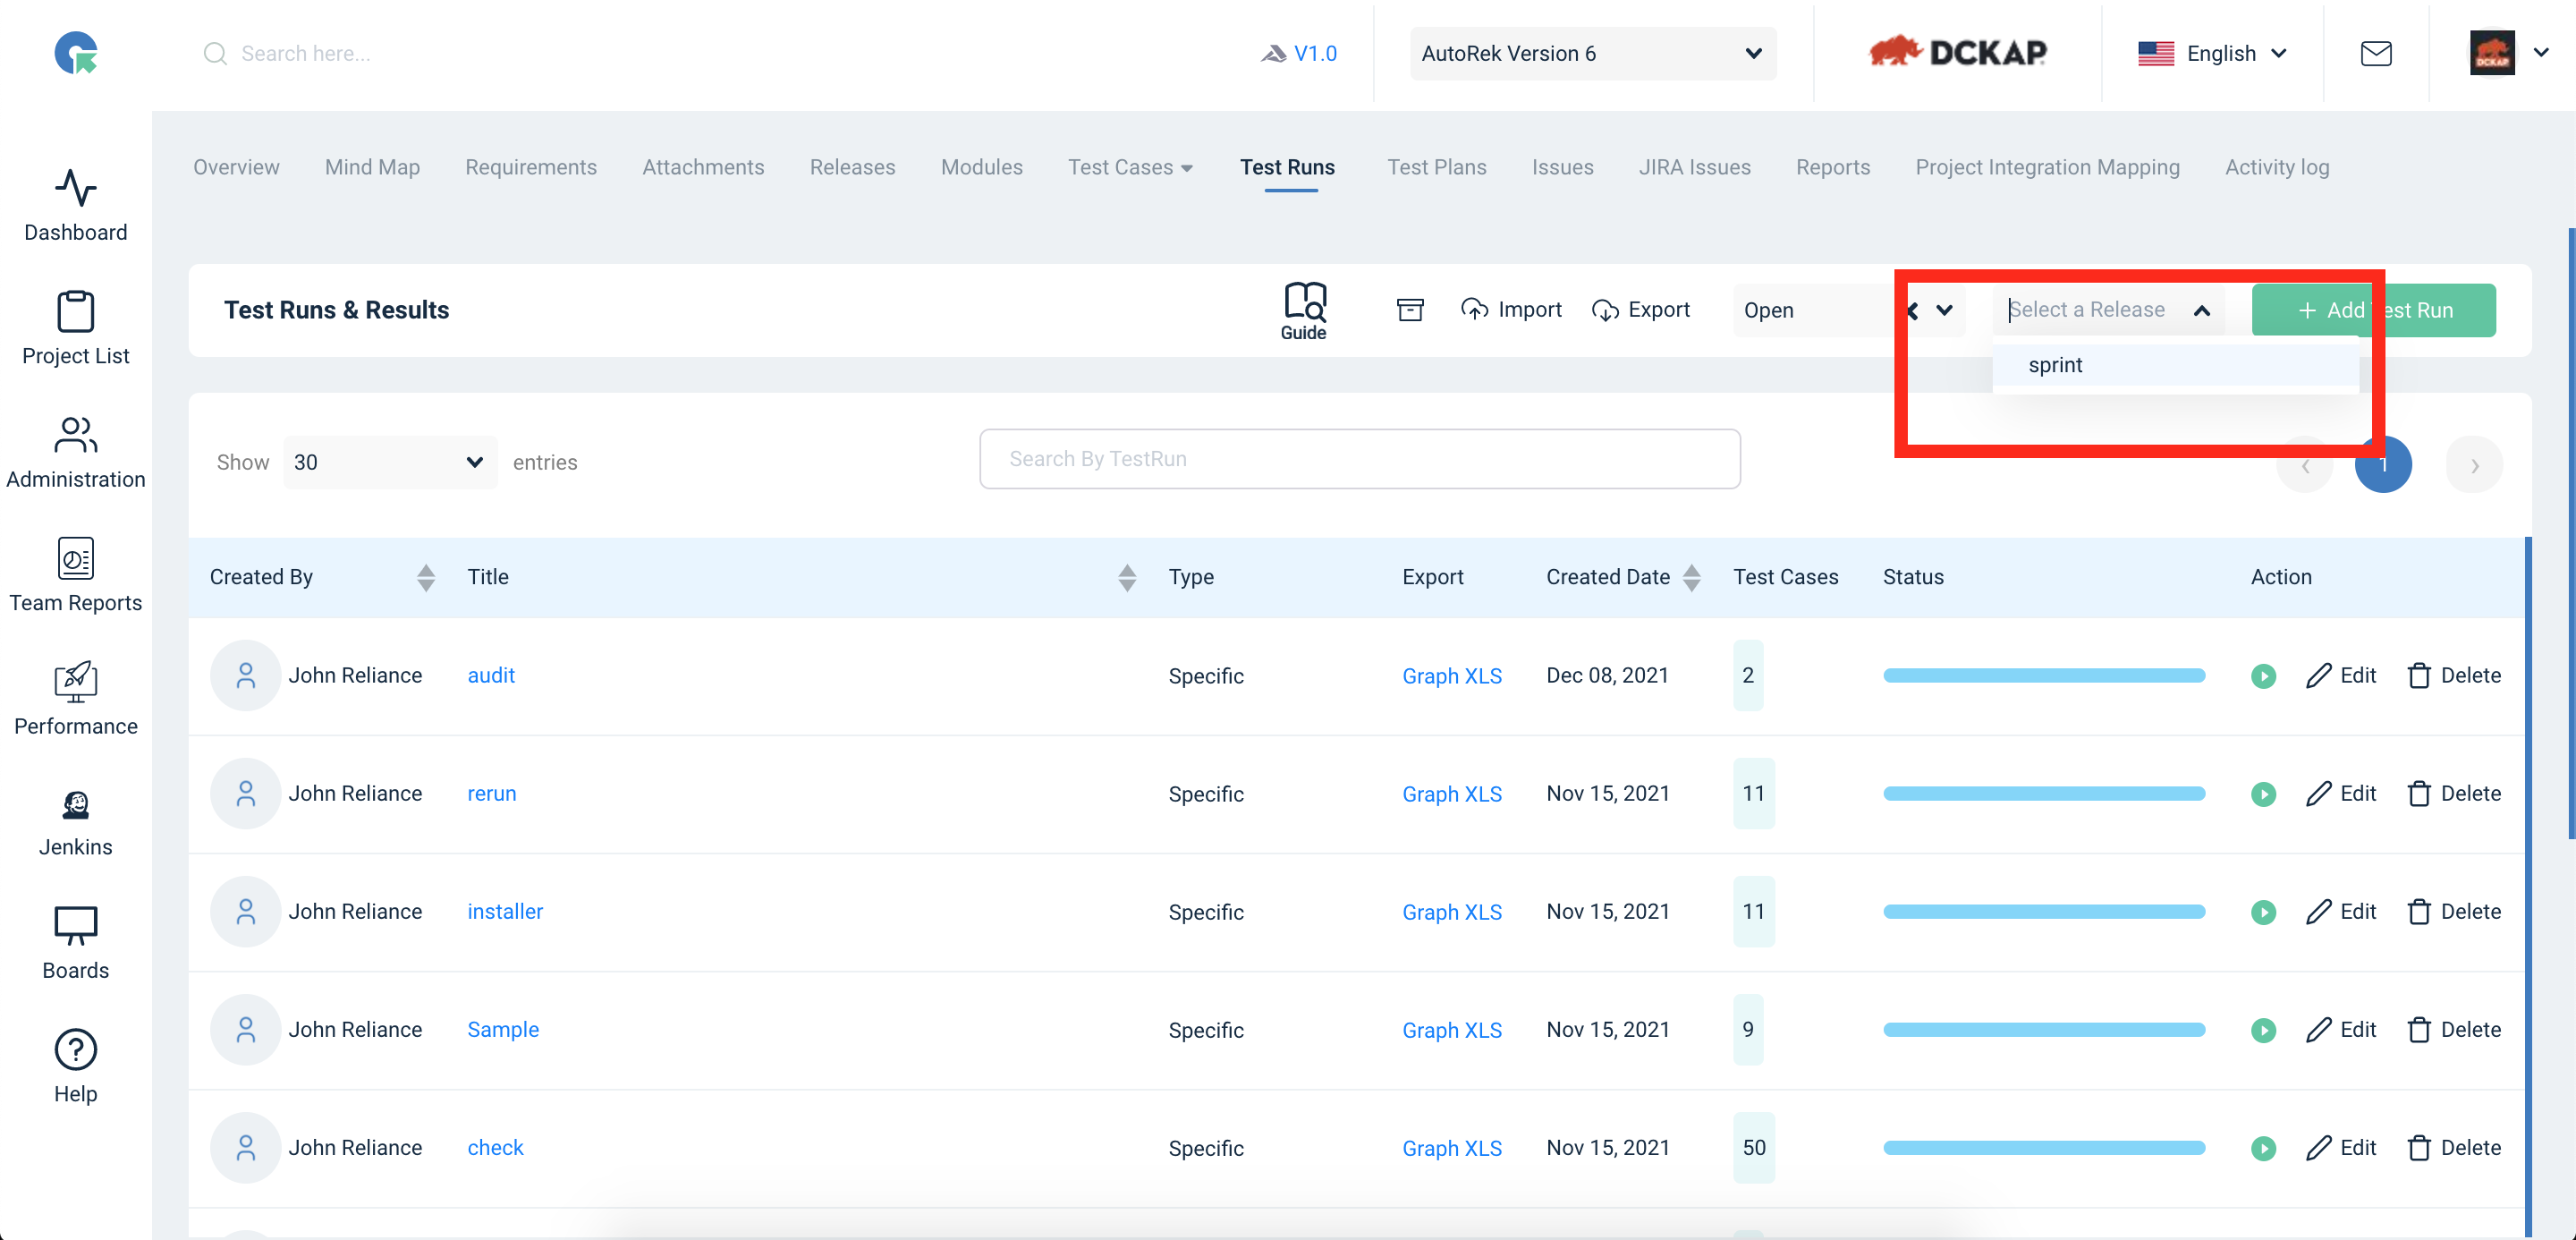The height and width of the screenshot is (1240, 2576).
Task: Click the Export button
Action: 1641,310
